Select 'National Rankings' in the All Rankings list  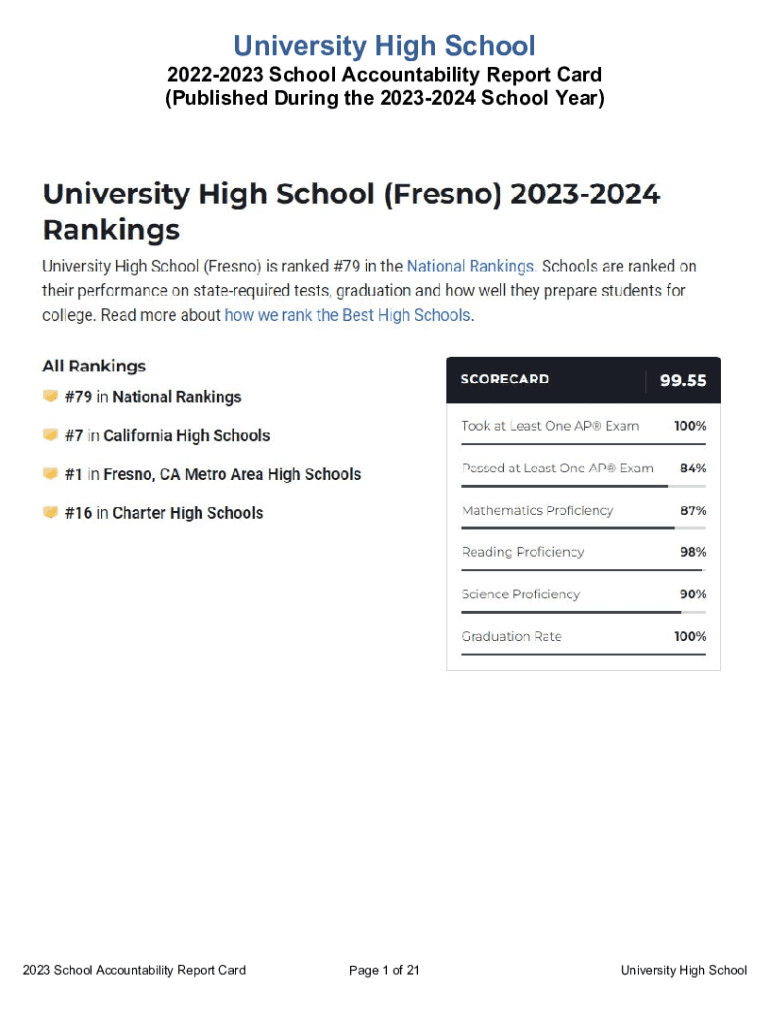pyautogui.click(x=177, y=397)
